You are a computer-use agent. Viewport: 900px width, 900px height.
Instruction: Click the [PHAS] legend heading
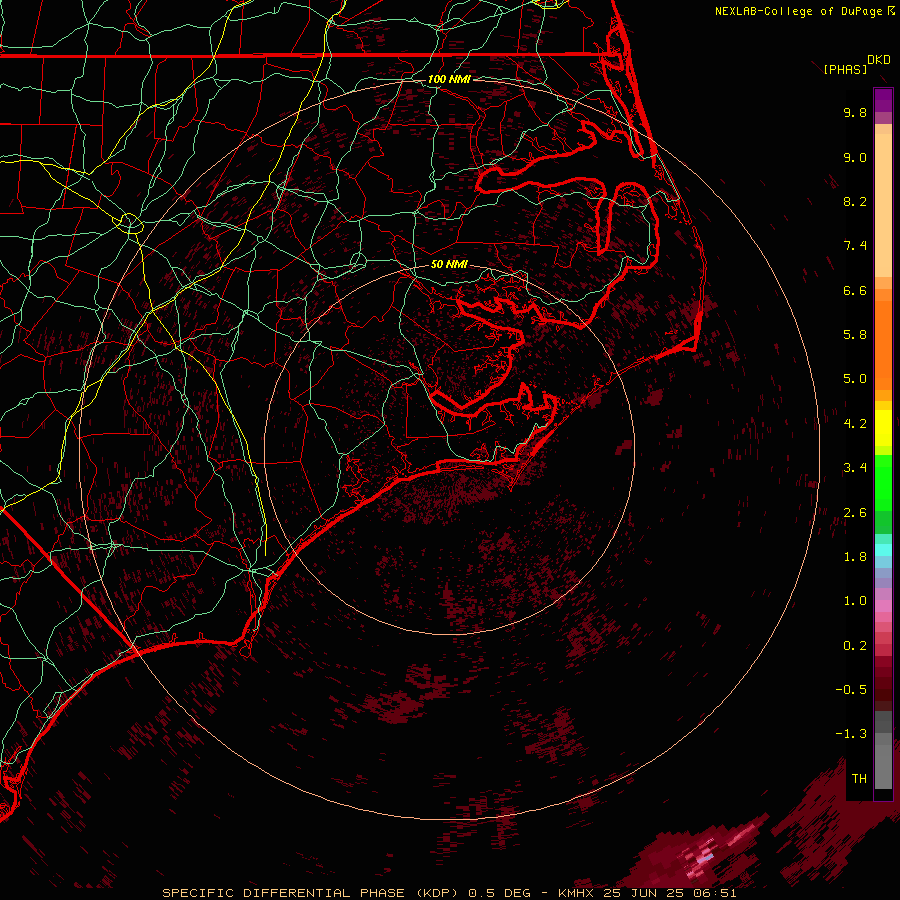tap(845, 69)
